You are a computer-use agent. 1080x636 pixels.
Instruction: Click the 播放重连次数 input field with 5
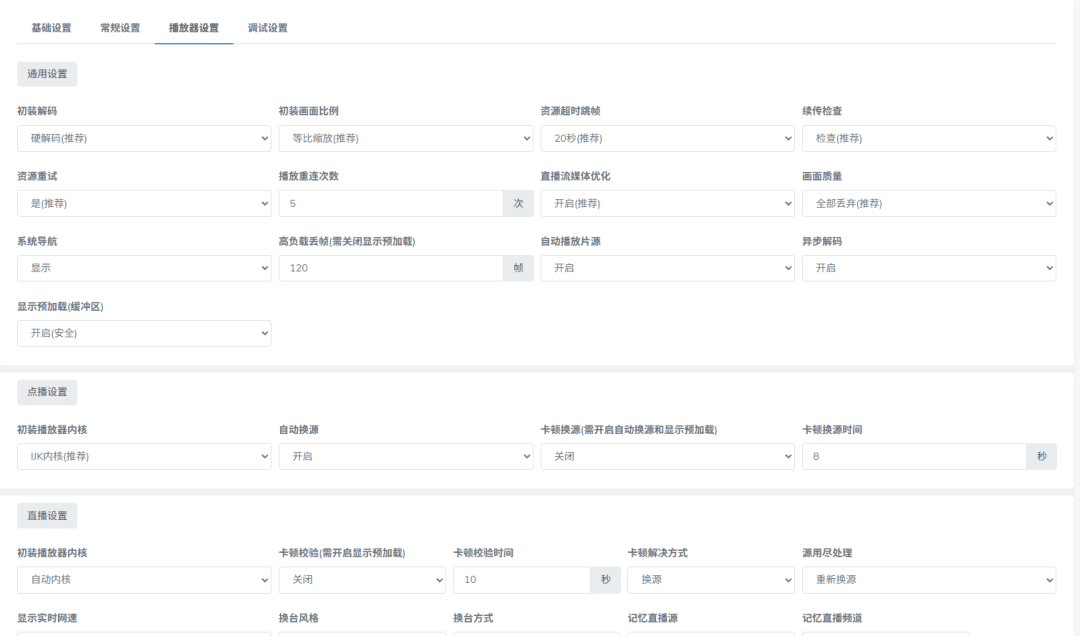tap(391, 203)
